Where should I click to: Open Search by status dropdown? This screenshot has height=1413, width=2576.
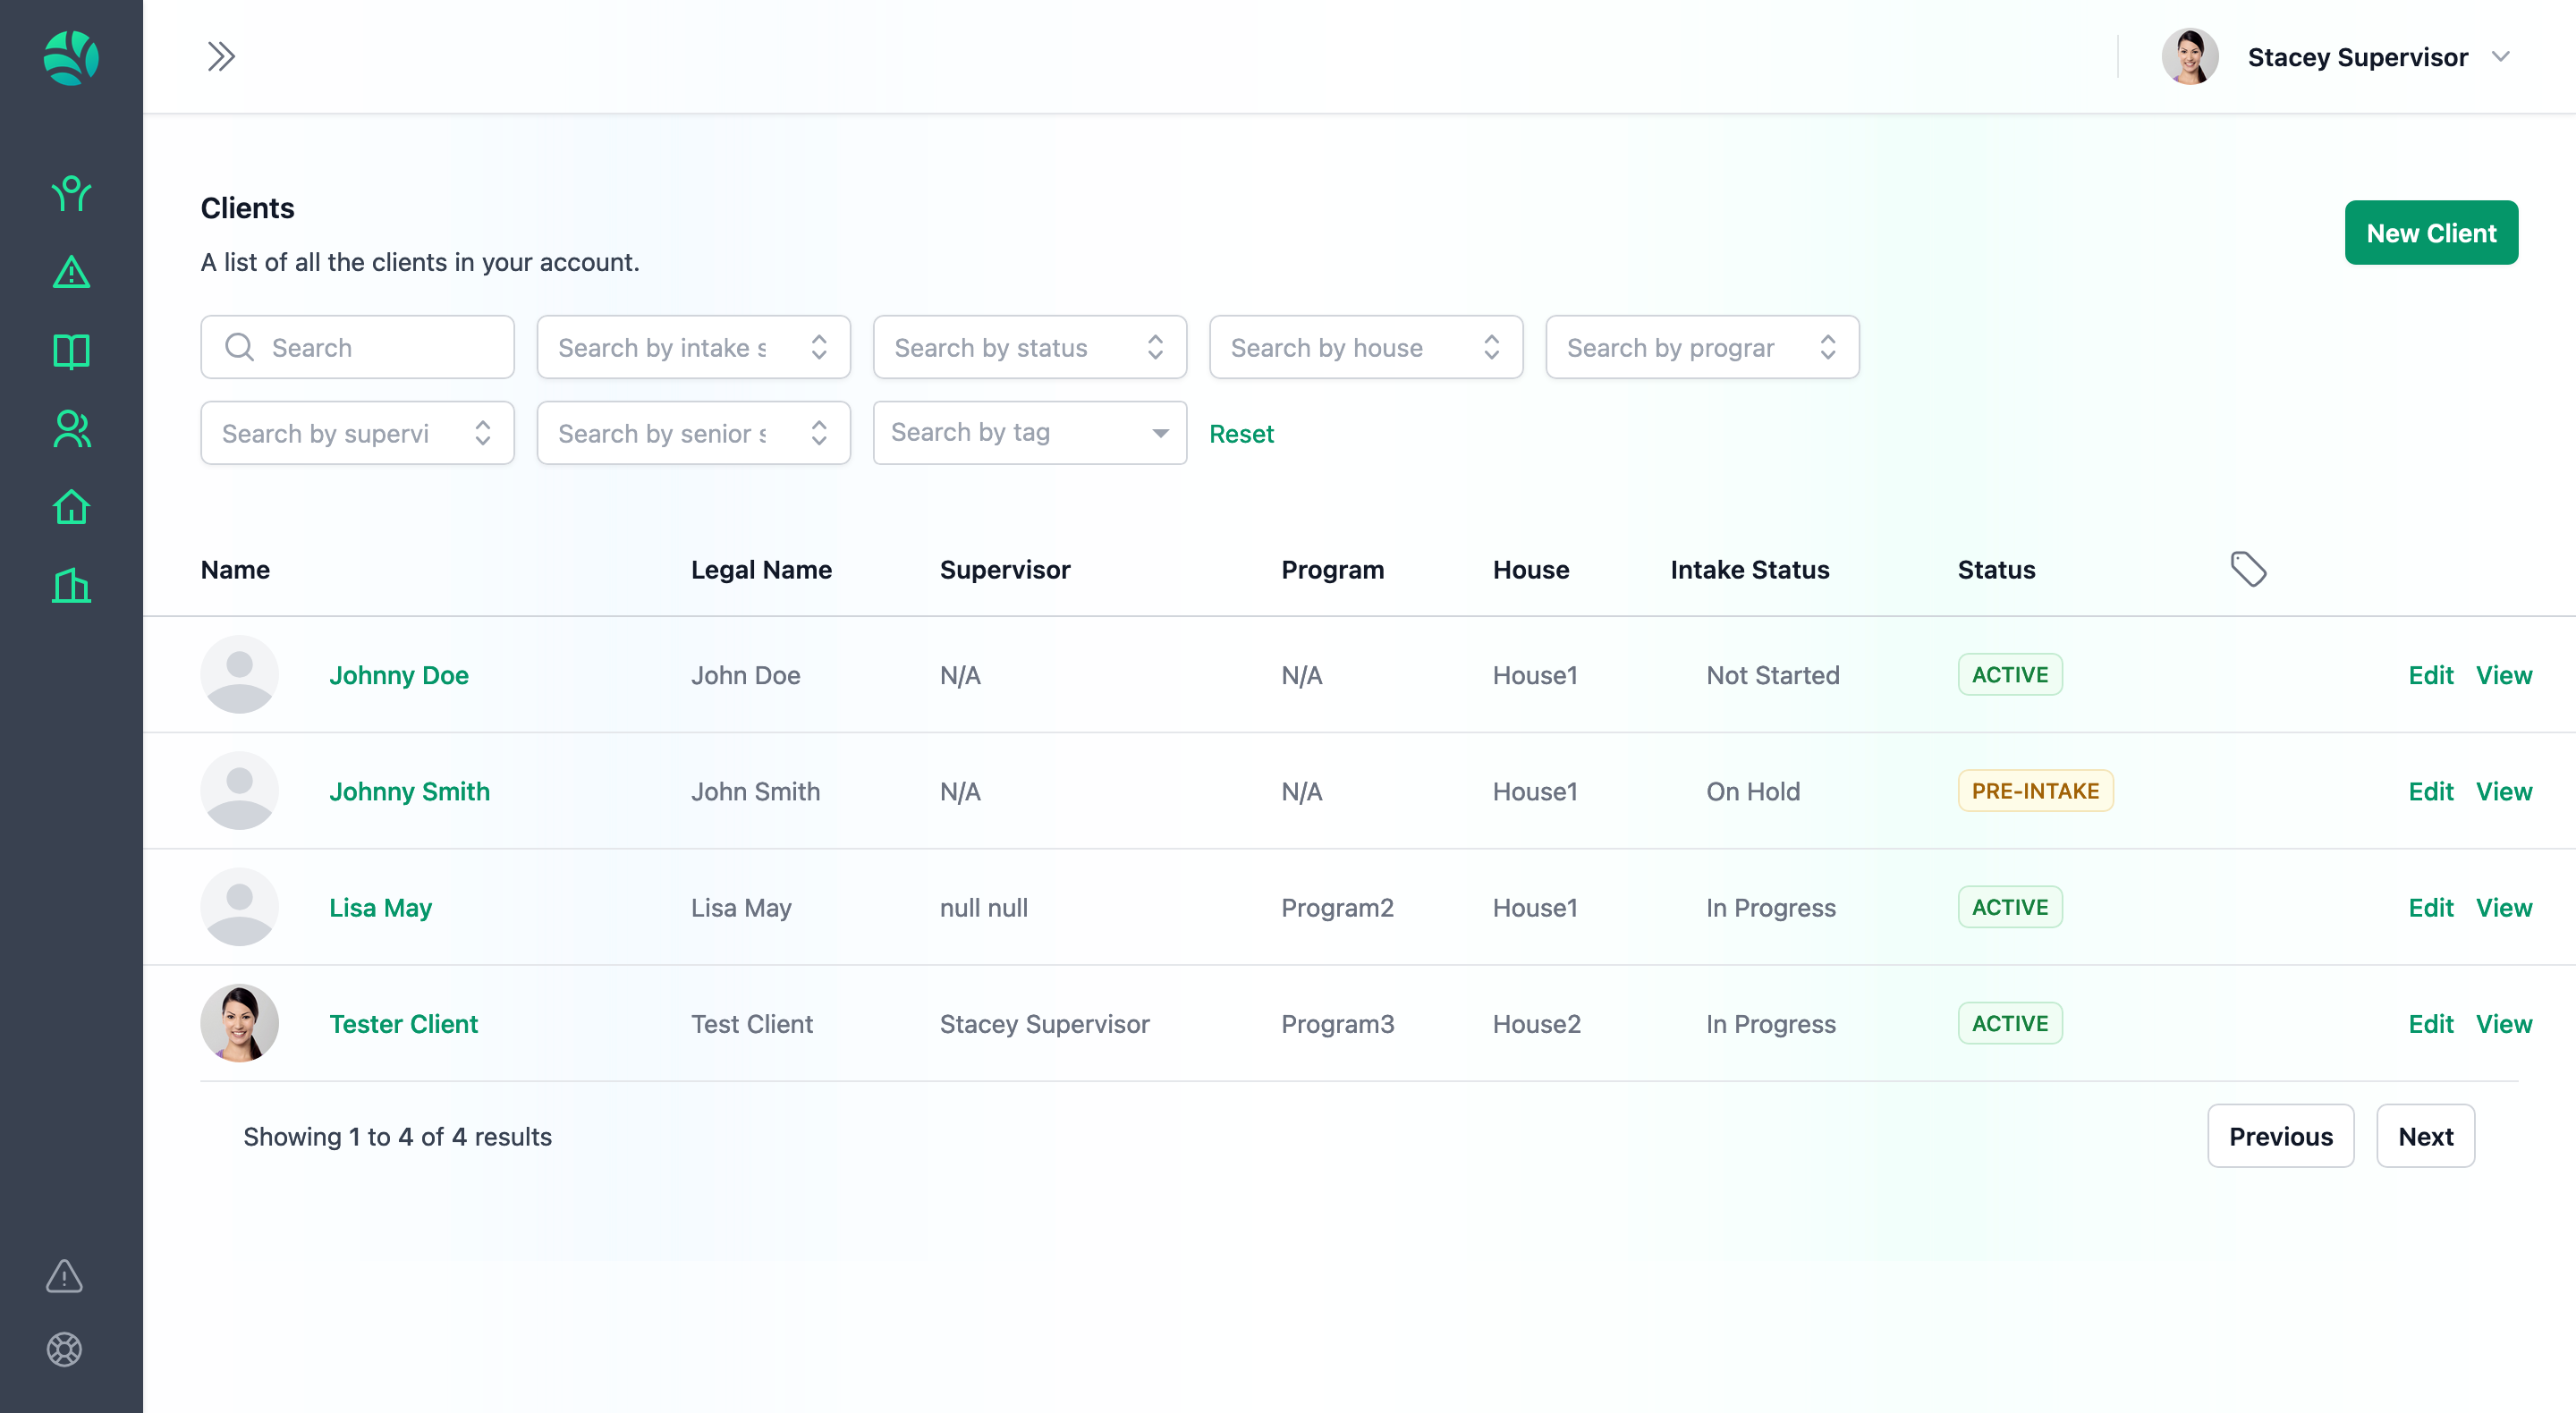click(x=1029, y=347)
